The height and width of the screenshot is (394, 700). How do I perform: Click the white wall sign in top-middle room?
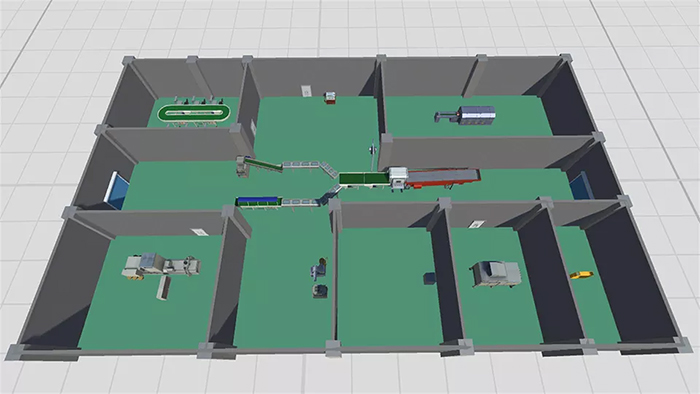(x=306, y=91)
